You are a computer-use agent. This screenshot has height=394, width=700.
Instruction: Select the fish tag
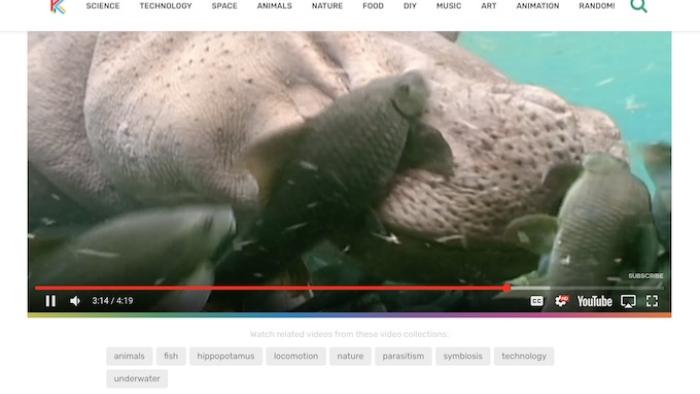point(171,356)
